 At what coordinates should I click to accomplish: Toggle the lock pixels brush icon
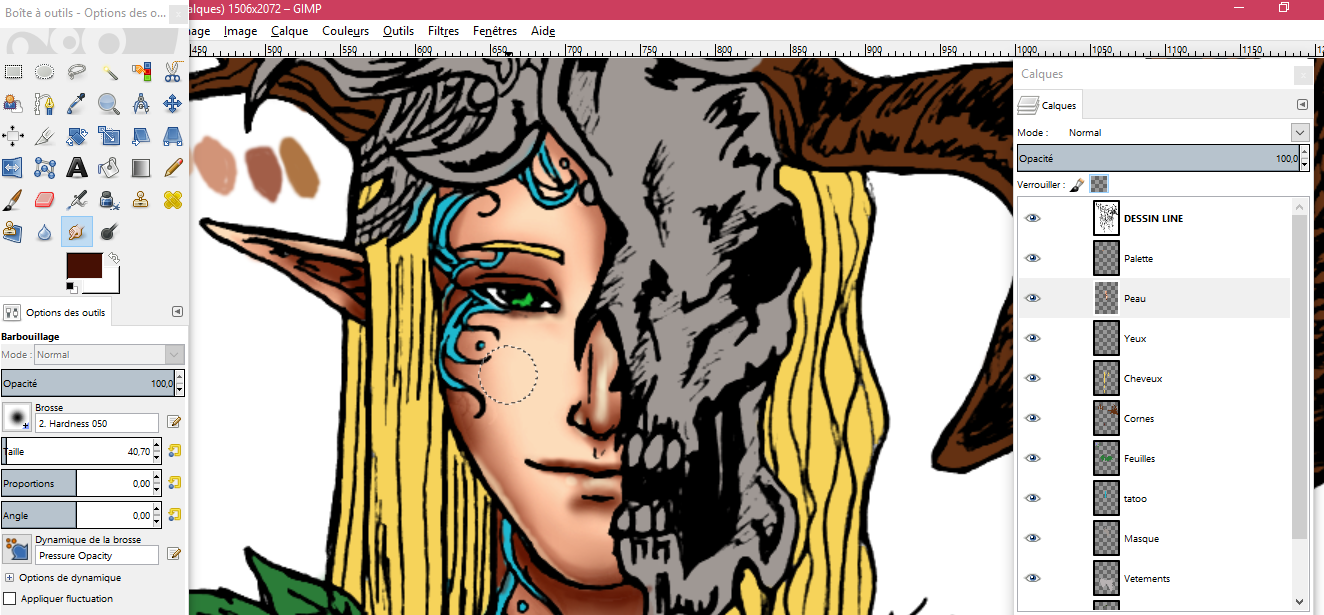pyautogui.click(x=1077, y=184)
